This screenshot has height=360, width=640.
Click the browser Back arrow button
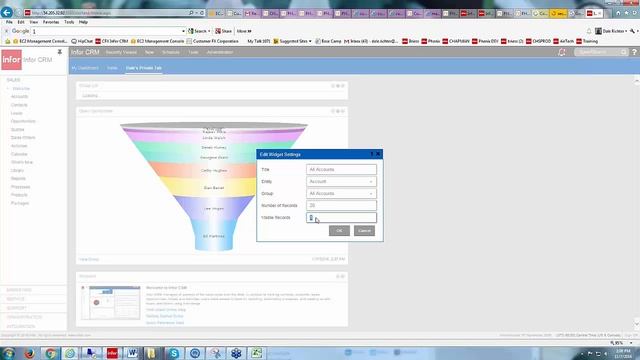point(7,12)
